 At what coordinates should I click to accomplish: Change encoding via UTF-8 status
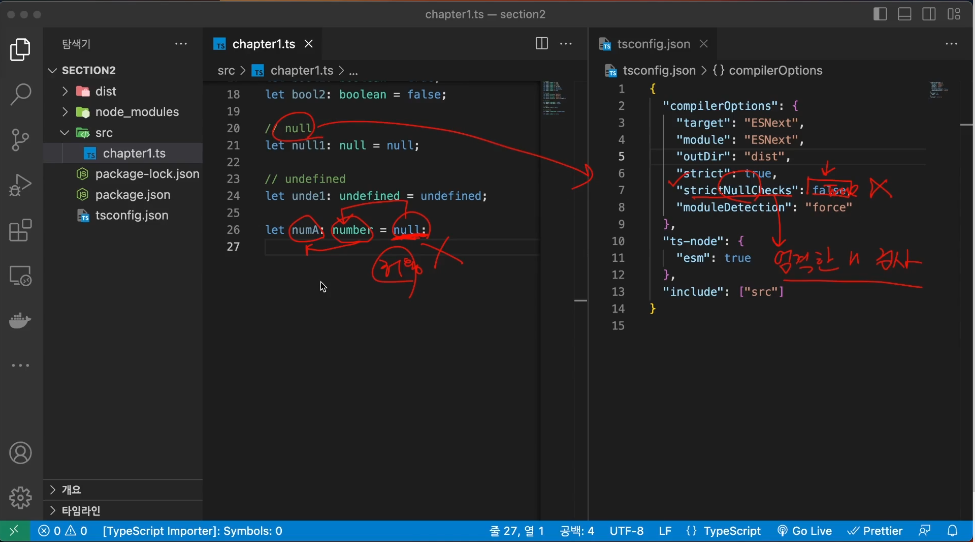pyautogui.click(x=626, y=531)
